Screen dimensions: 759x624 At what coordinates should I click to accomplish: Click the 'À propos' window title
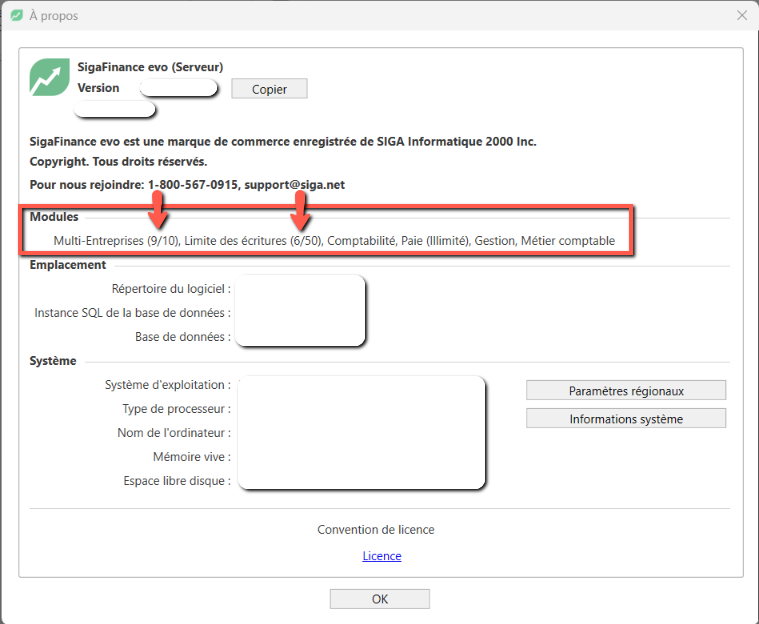54,15
